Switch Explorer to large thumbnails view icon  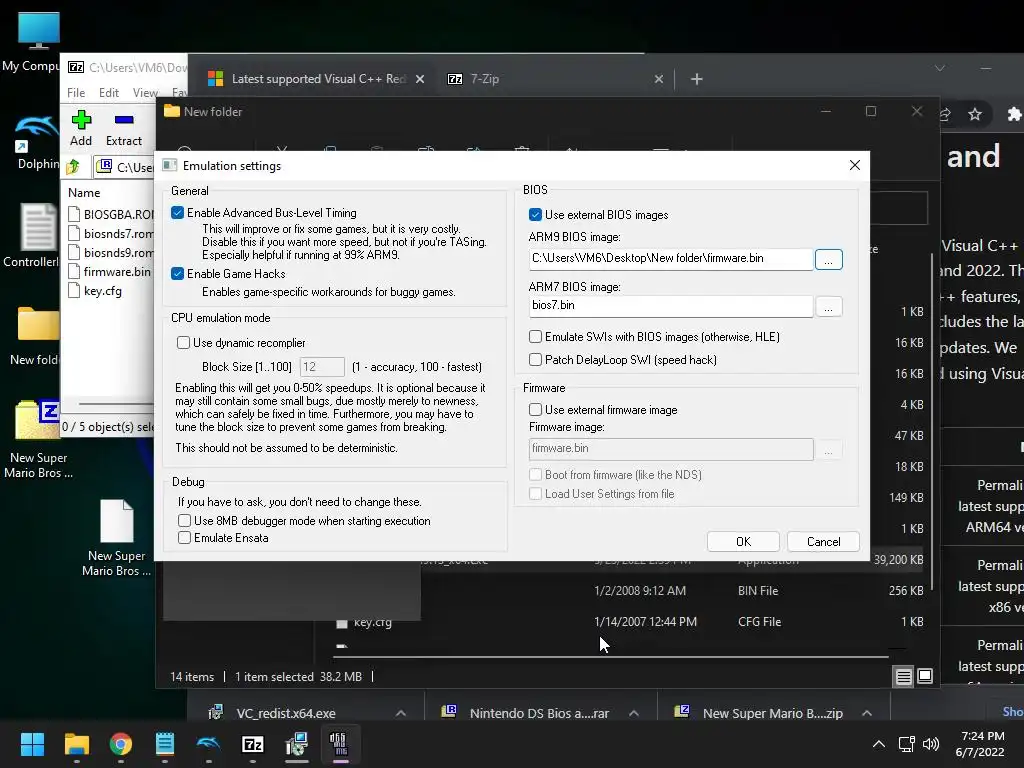pos(925,677)
